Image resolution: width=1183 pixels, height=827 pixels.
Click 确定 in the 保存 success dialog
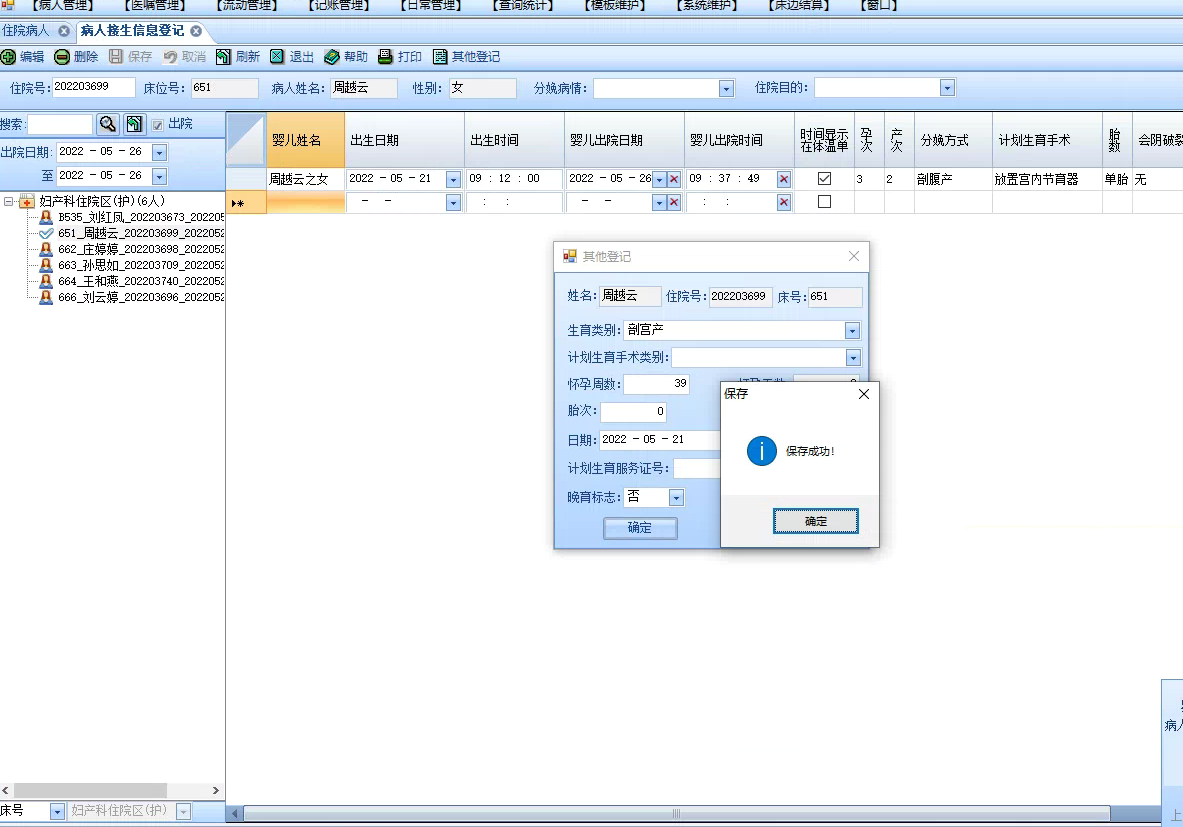click(816, 521)
